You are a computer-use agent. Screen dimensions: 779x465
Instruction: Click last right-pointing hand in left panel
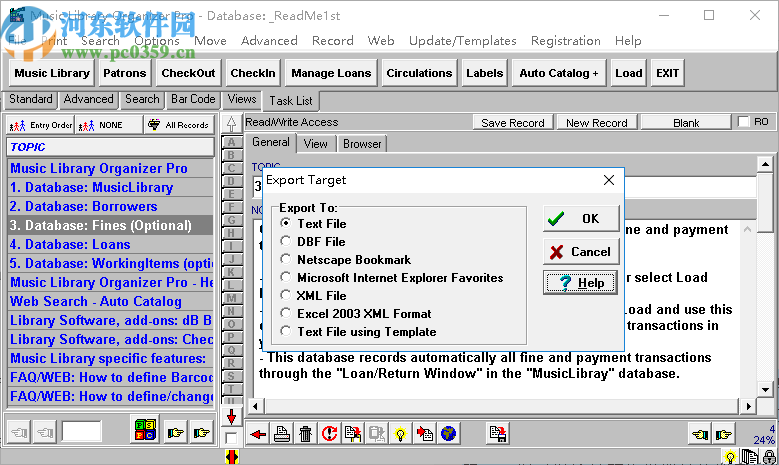click(x=201, y=432)
